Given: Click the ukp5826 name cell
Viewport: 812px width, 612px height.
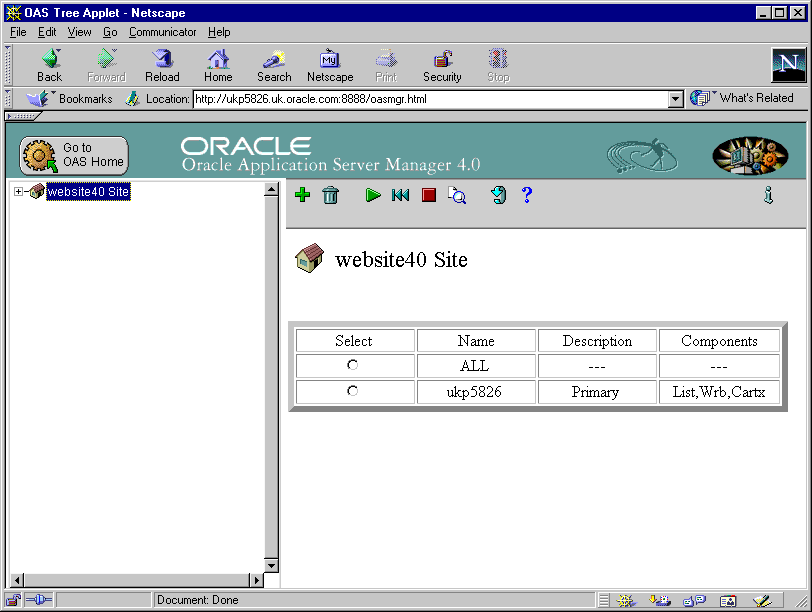Looking at the screenshot, I should coord(476,392).
